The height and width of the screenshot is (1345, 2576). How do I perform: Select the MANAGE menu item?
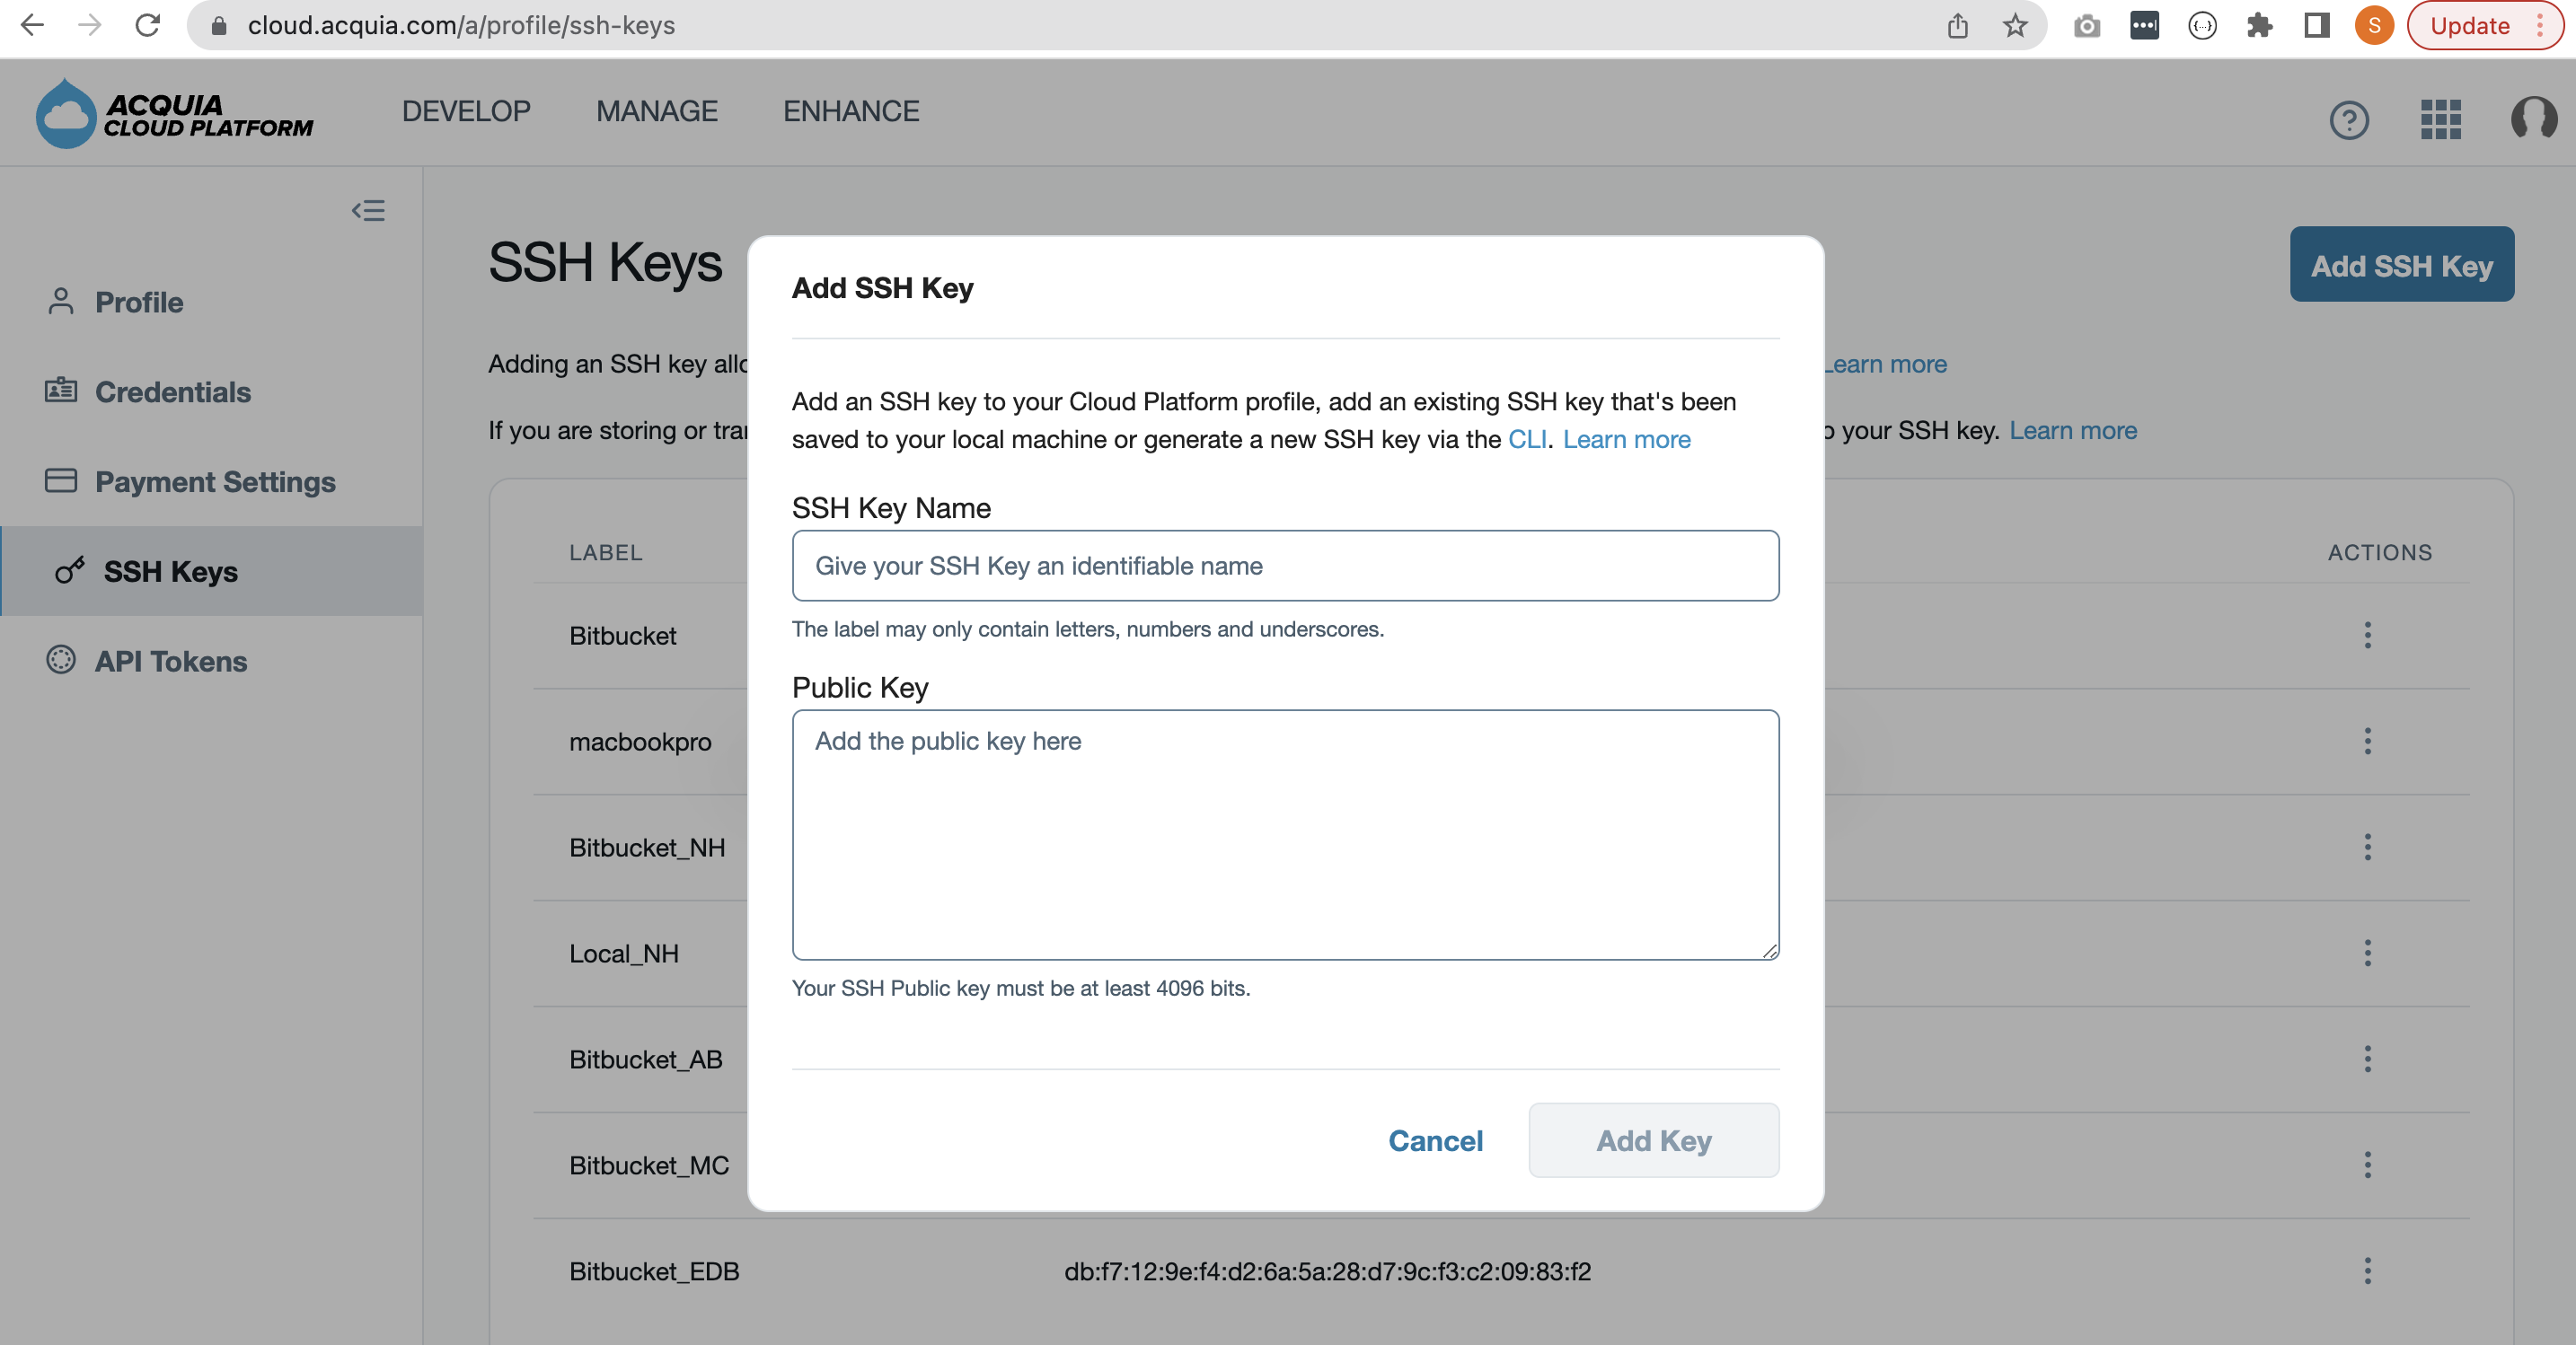click(656, 110)
